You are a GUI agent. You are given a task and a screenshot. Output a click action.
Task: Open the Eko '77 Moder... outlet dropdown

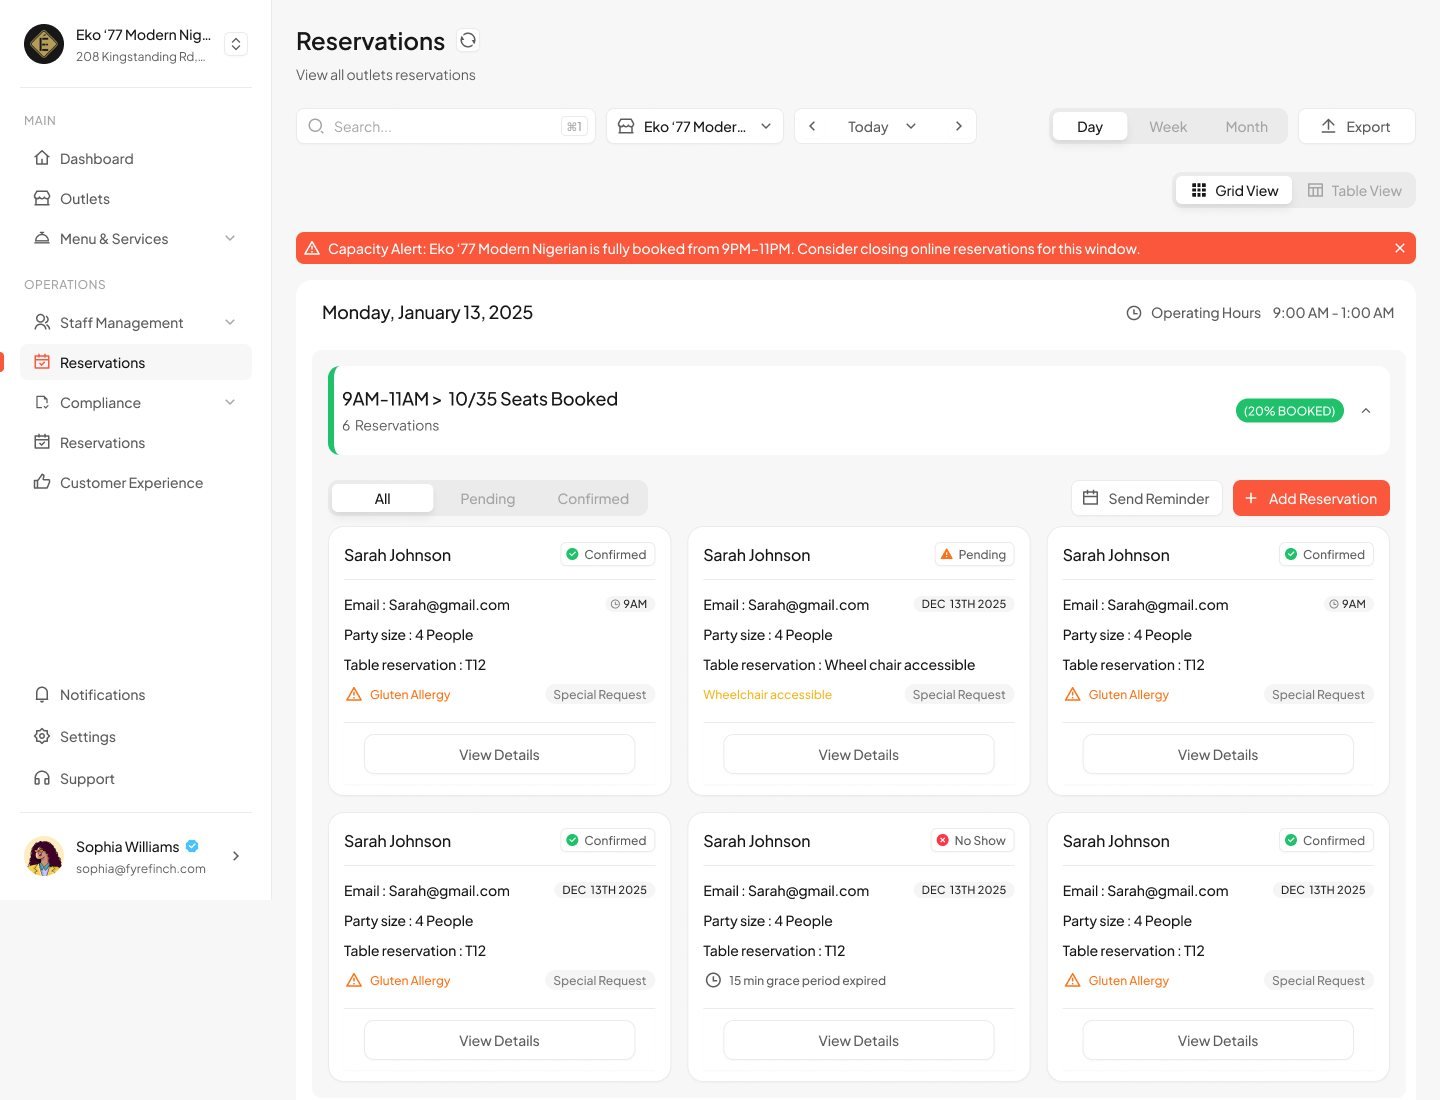pyautogui.click(x=695, y=126)
